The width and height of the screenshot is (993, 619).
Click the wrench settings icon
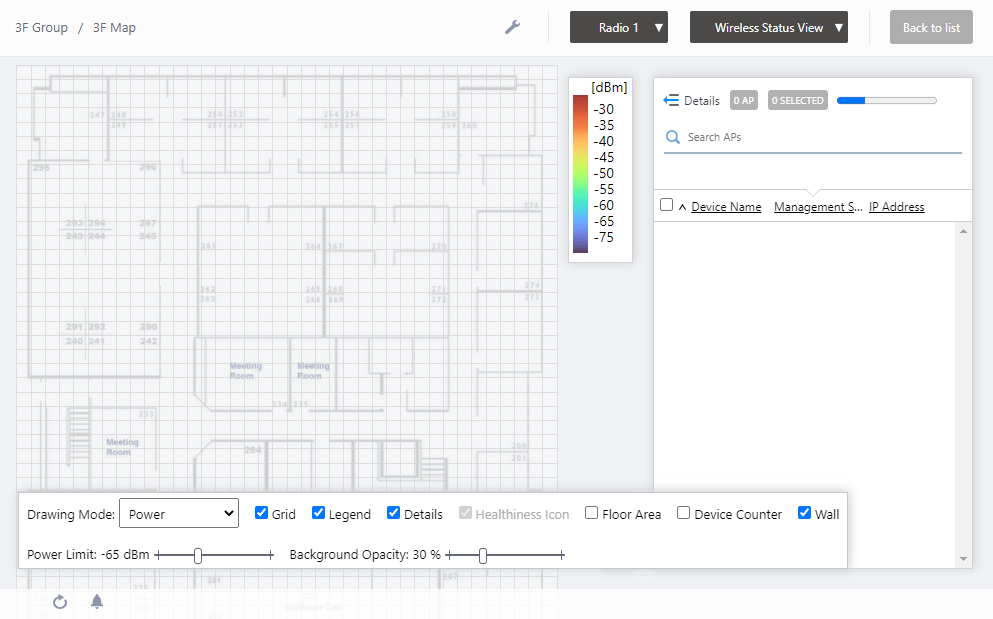click(512, 27)
